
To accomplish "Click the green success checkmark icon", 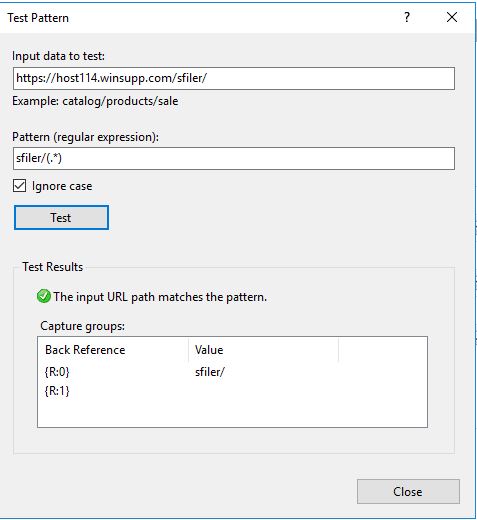I will tap(44, 296).
